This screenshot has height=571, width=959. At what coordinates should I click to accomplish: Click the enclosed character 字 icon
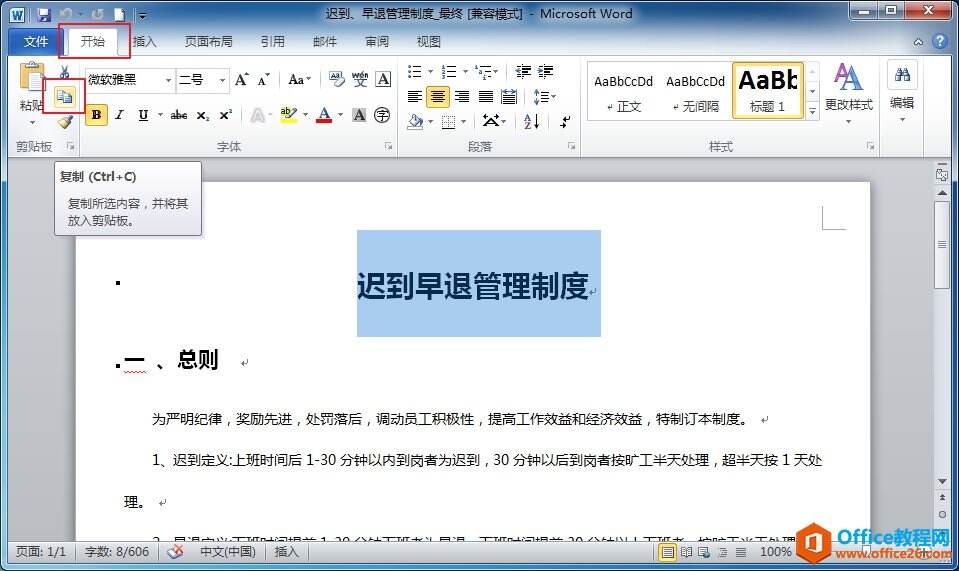(x=382, y=115)
